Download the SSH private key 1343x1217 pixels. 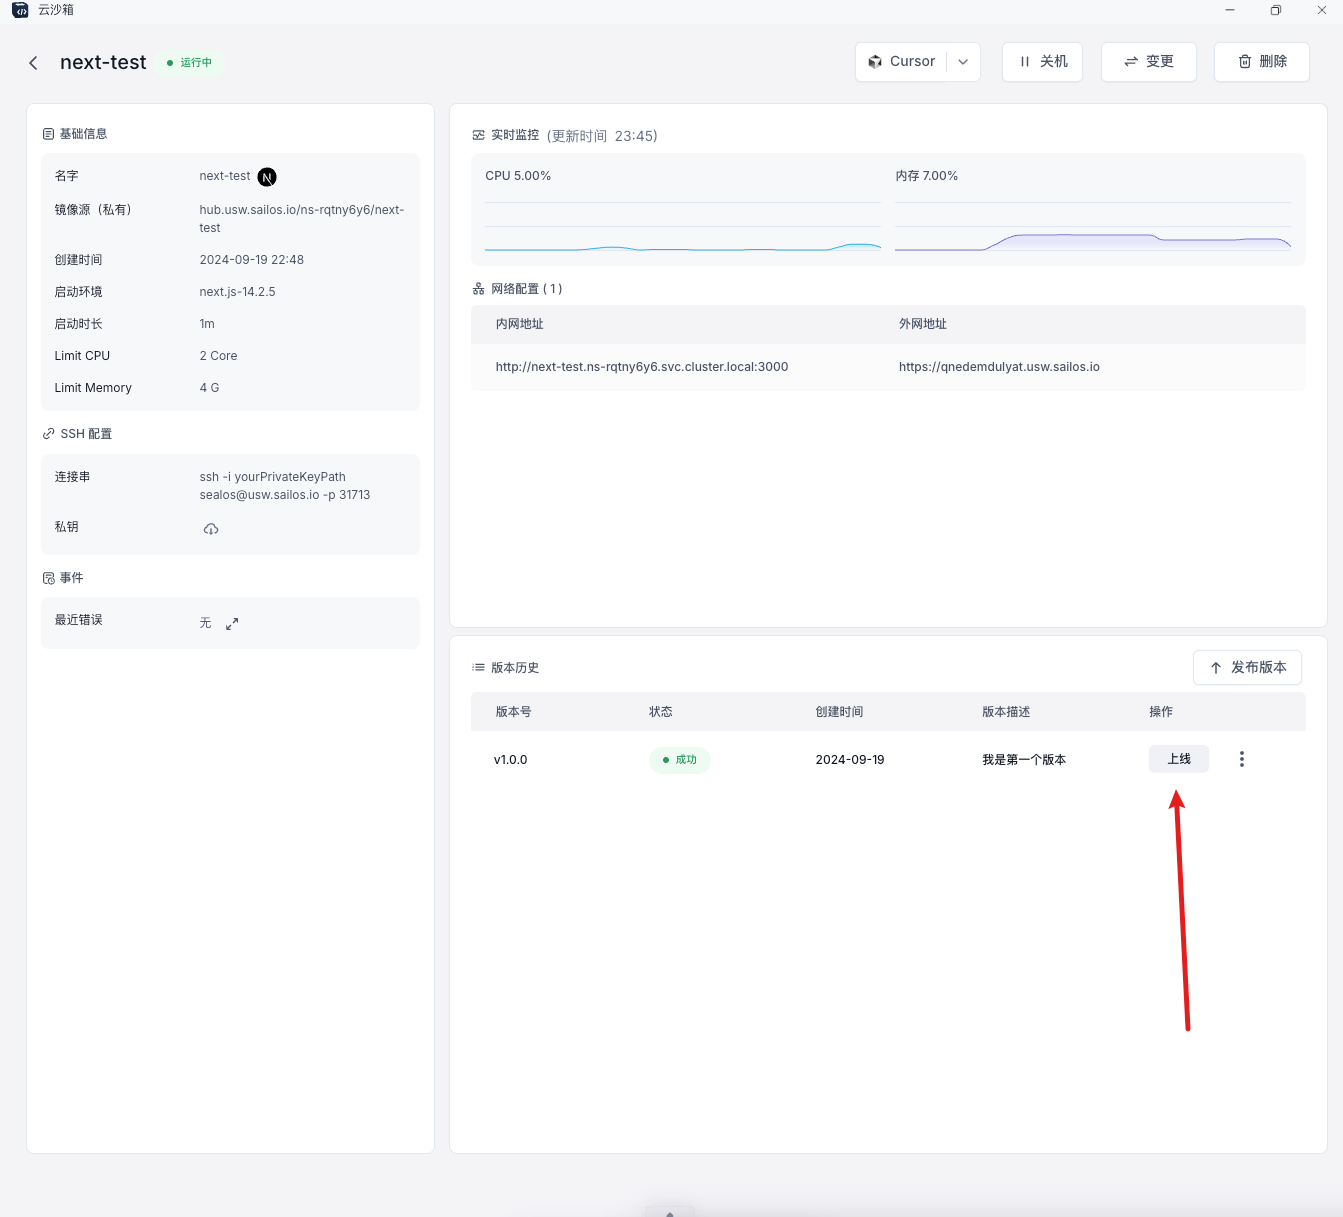(211, 529)
